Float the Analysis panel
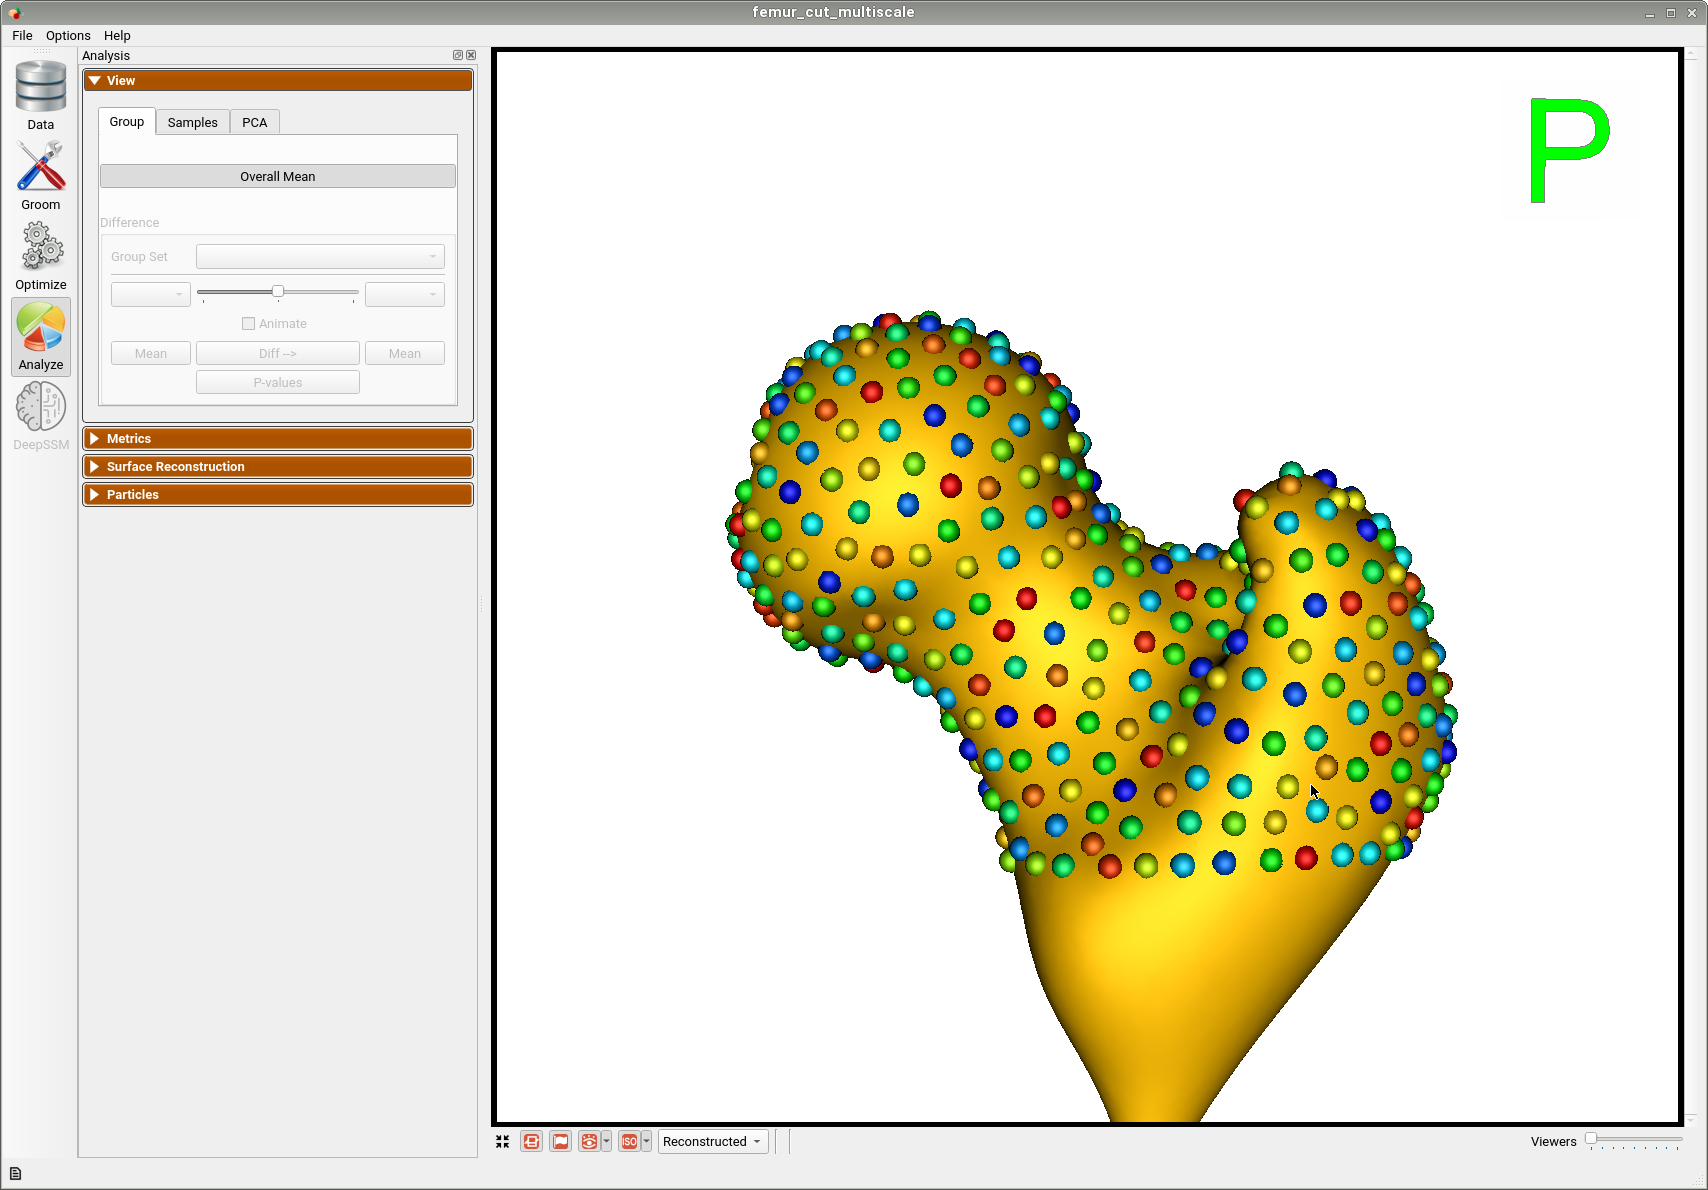 pyautogui.click(x=458, y=55)
